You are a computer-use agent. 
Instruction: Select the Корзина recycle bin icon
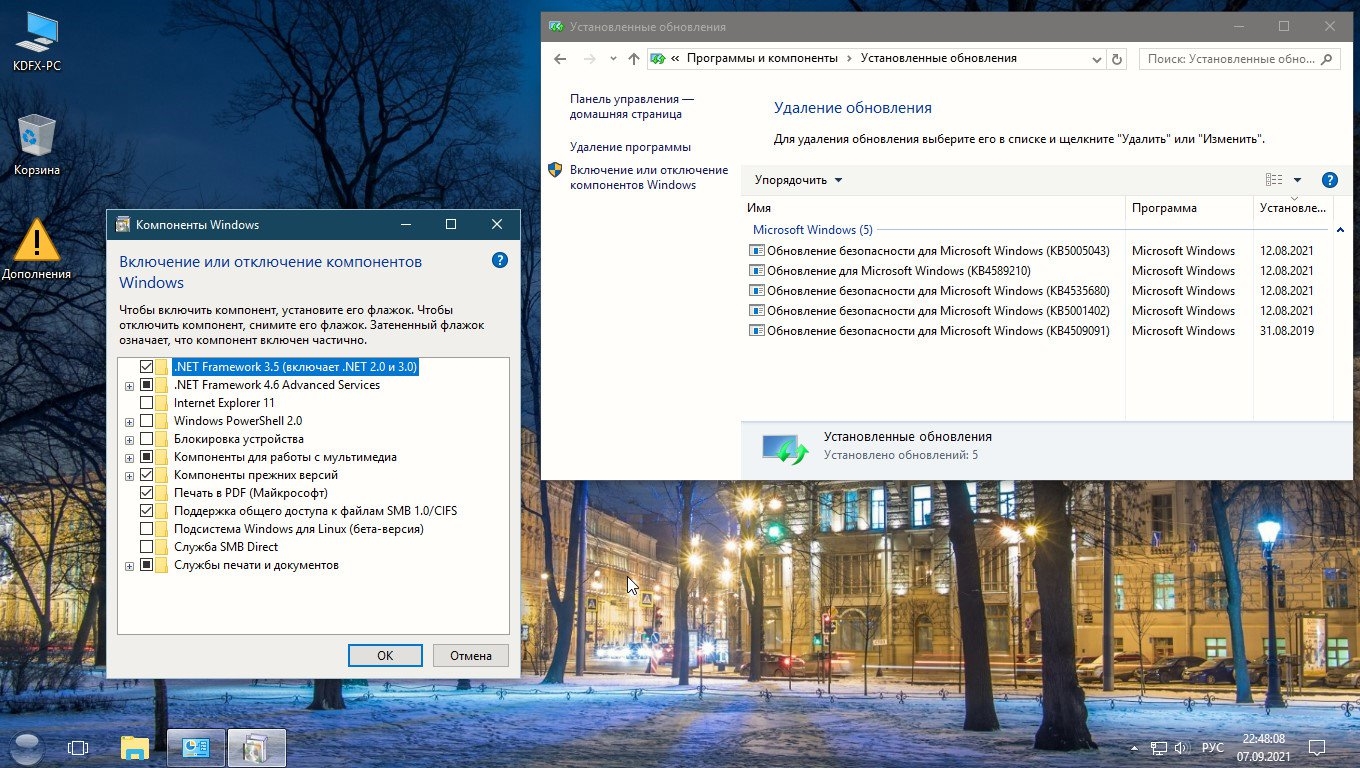click(37, 146)
